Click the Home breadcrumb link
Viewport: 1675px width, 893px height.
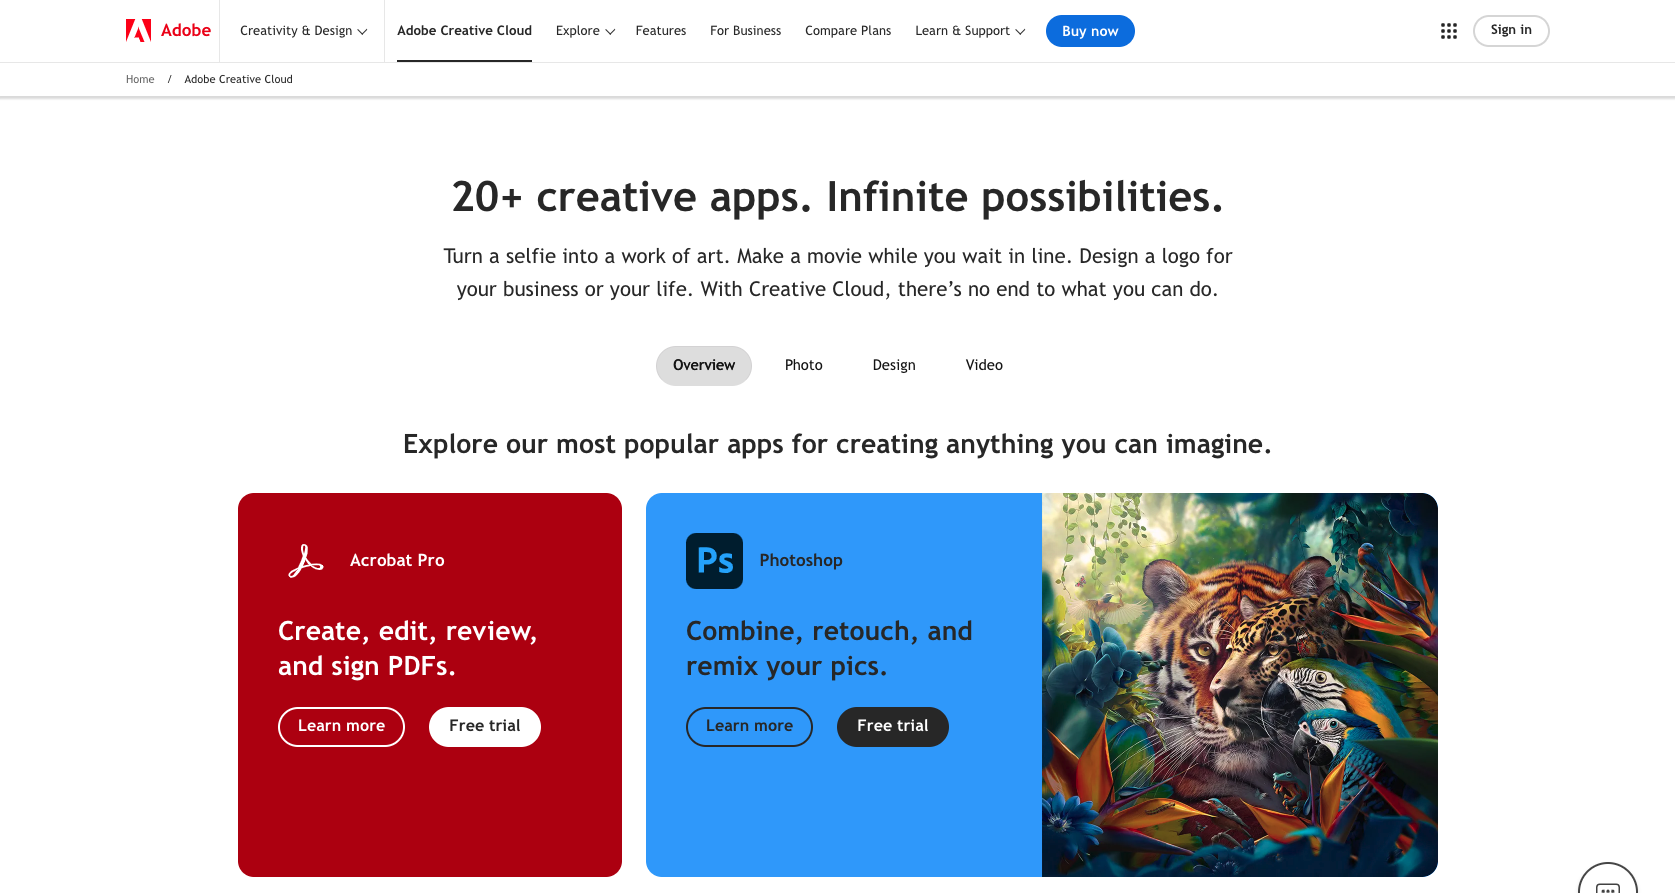pyautogui.click(x=140, y=79)
